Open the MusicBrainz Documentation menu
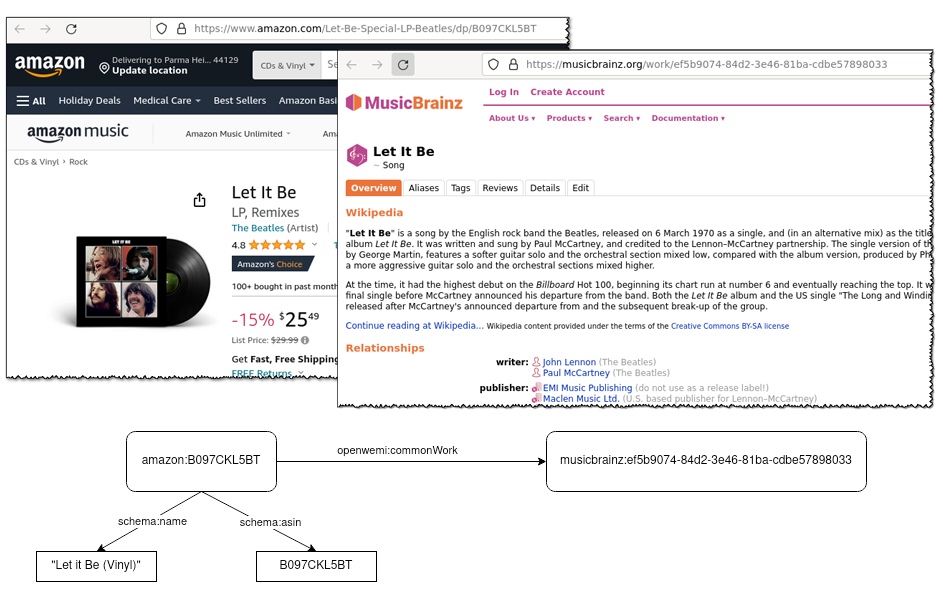This screenshot has height=605, width=943. click(x=688, y=118)
